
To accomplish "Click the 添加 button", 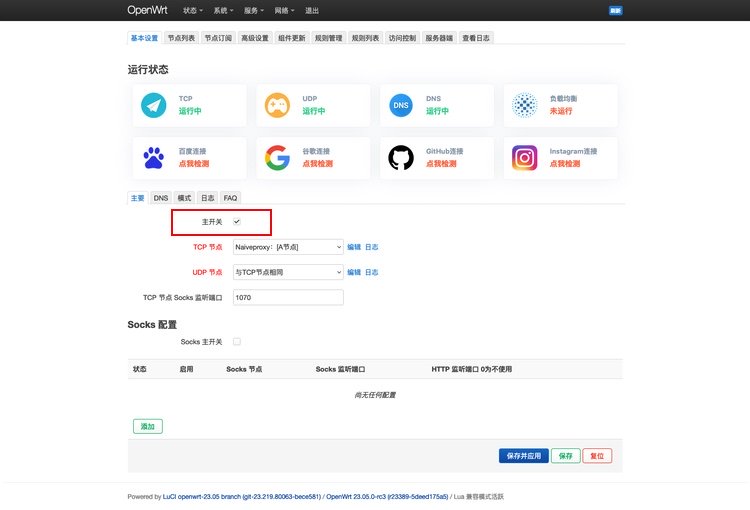I will point(148,426).
